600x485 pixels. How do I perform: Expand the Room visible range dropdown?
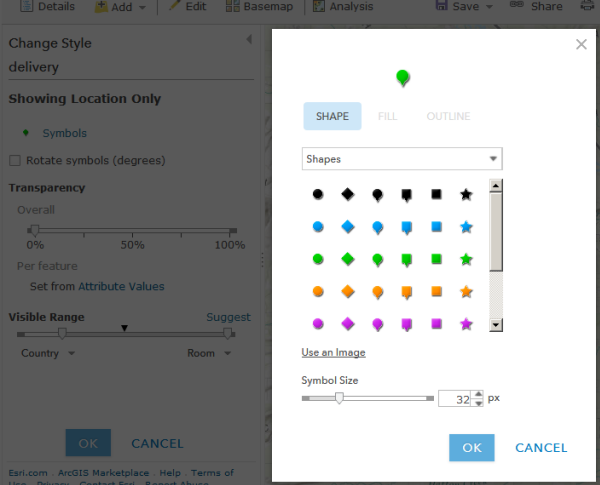tap(209, 353)
